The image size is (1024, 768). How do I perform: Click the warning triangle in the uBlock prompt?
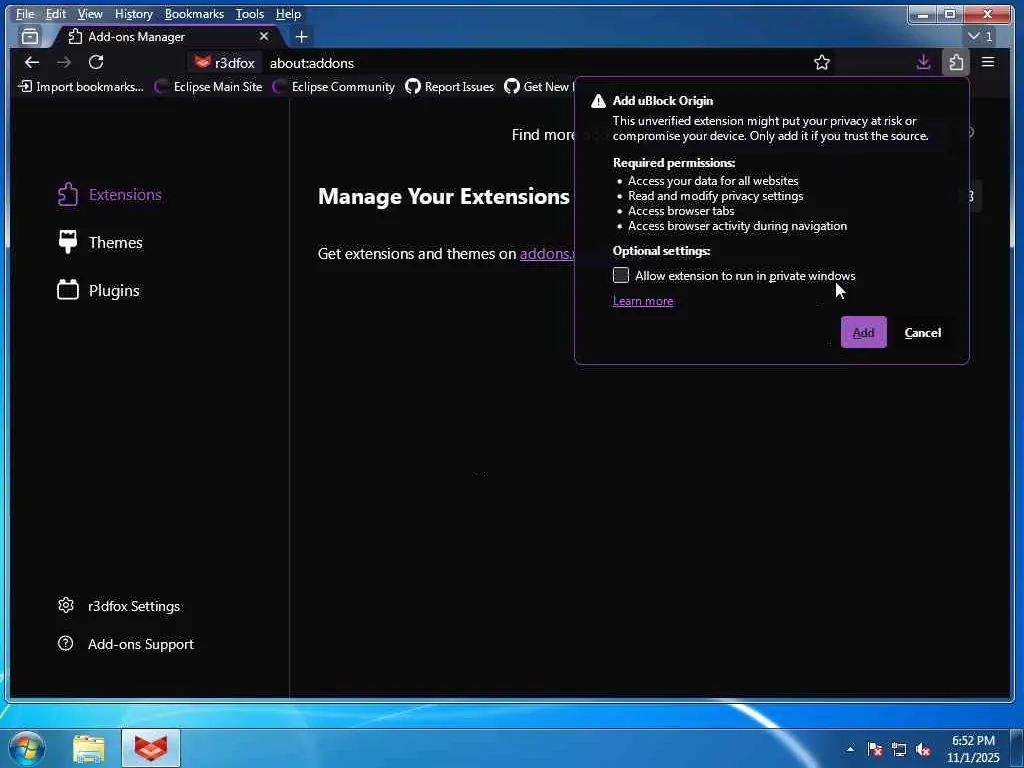(598, 101)
